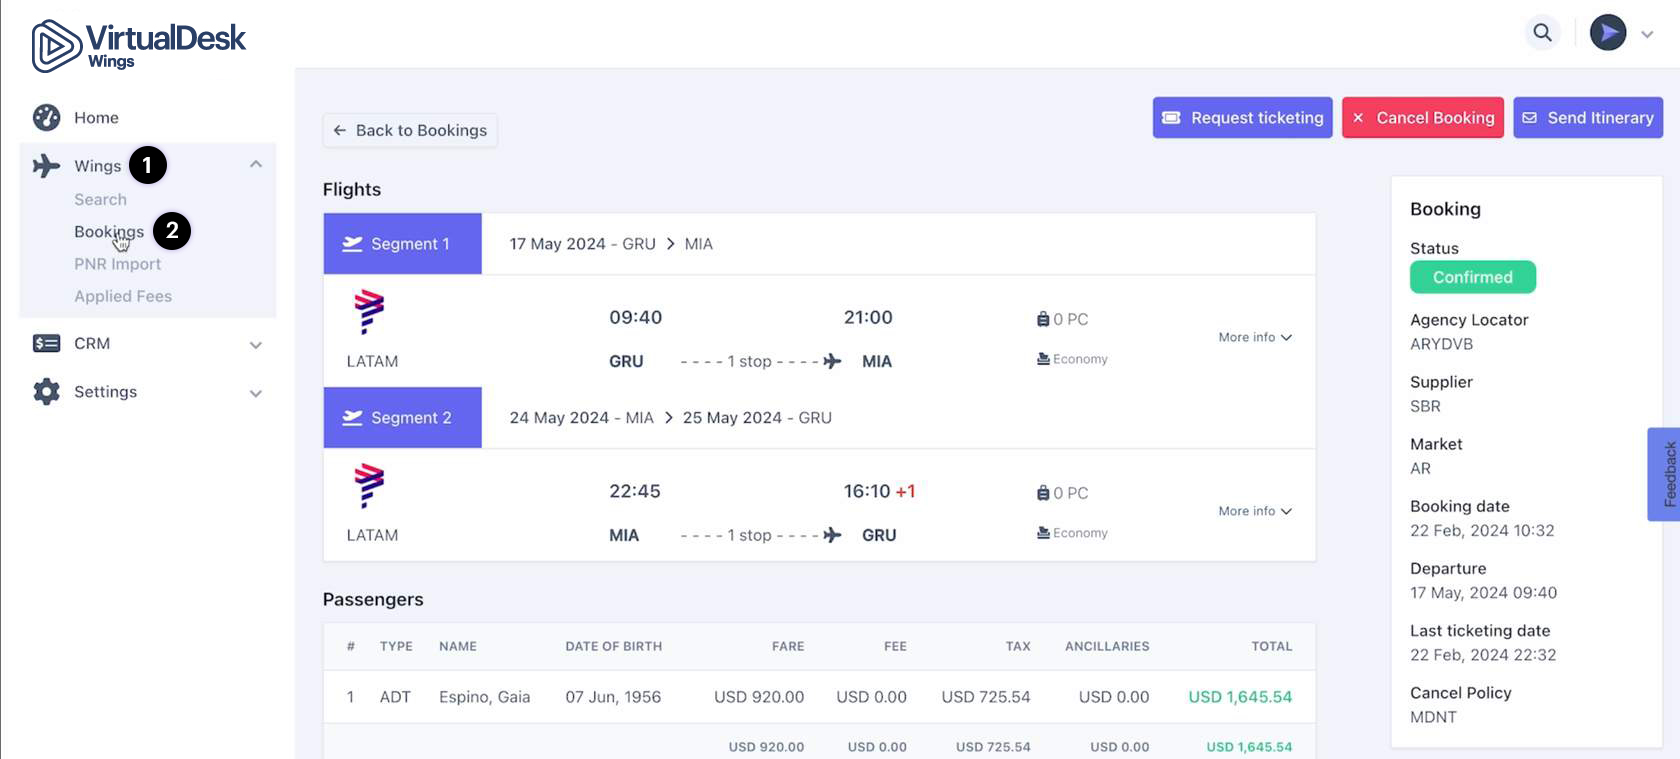Click the CRM money icon in sidebar
The image size is (1680, 759).
pos(46,344)
